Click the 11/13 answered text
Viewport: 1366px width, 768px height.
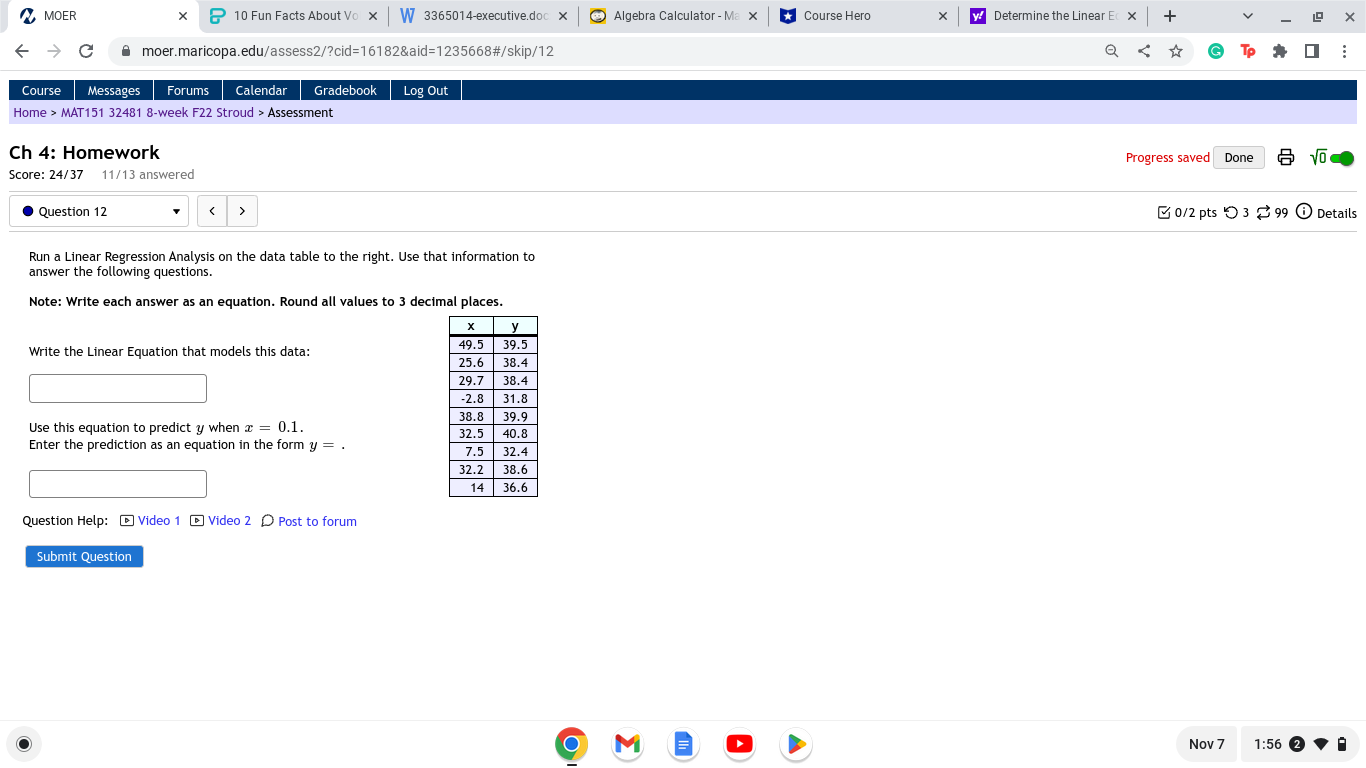(x=148, y=174)
